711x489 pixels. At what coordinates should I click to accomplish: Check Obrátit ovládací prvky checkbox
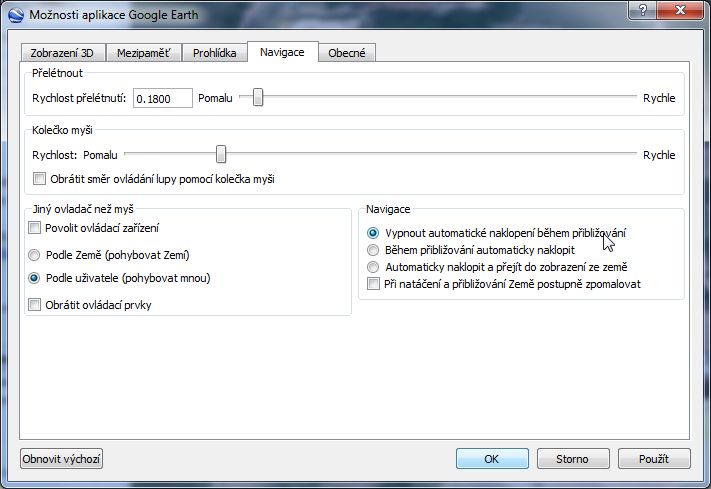[34, 304]
